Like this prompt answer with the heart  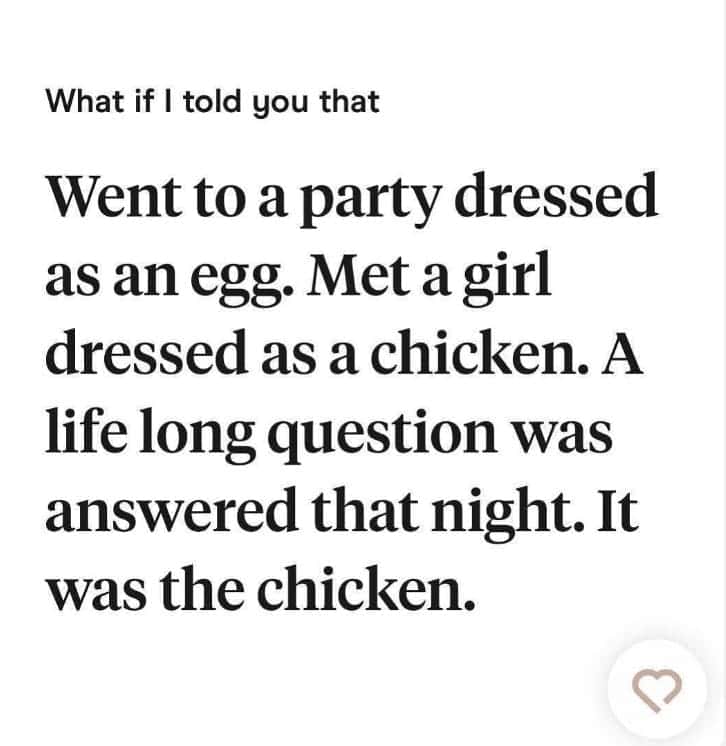(657, 689)
